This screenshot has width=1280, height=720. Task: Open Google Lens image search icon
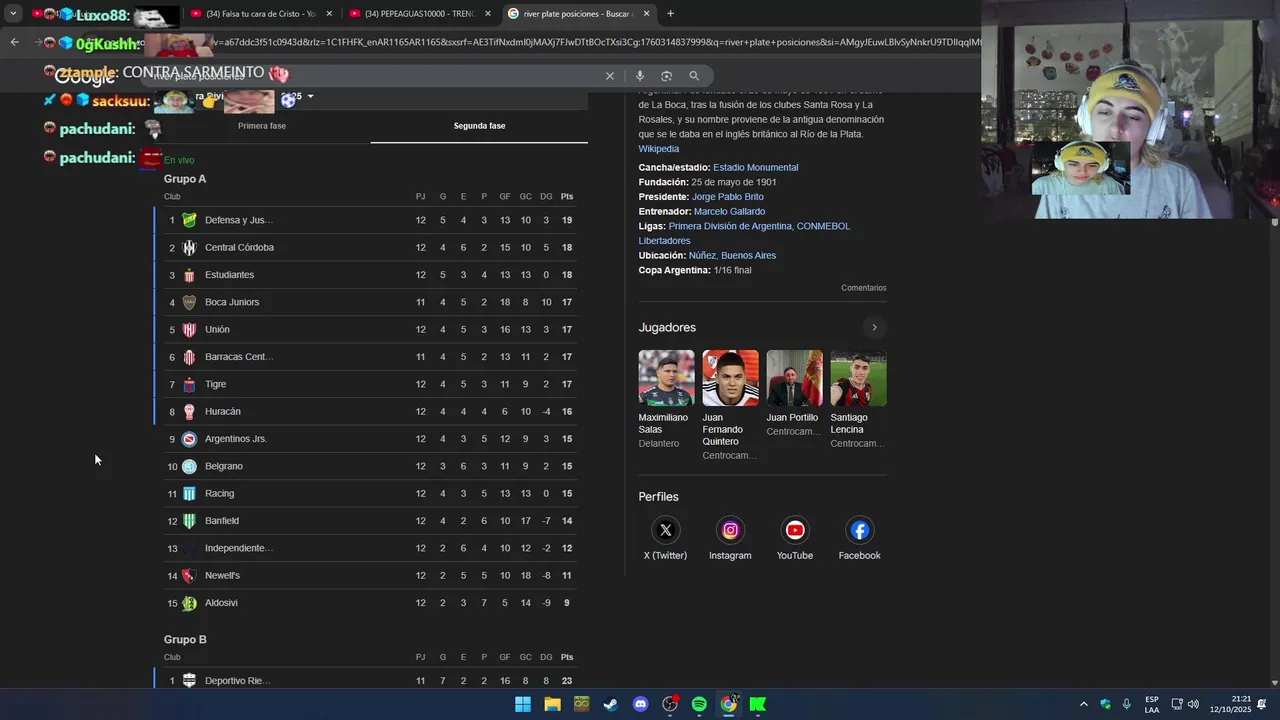666,76
